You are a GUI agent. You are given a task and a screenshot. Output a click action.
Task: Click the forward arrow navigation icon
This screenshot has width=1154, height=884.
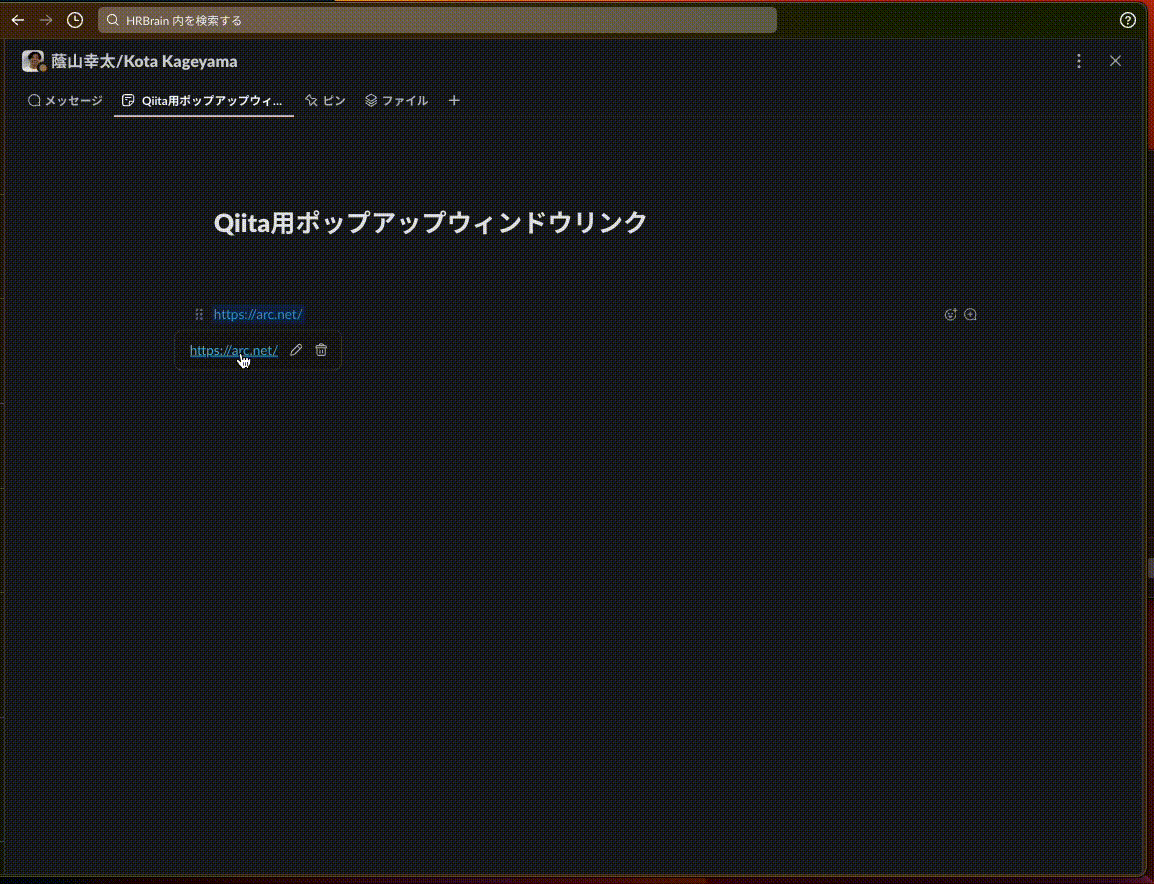click(46, 19)
